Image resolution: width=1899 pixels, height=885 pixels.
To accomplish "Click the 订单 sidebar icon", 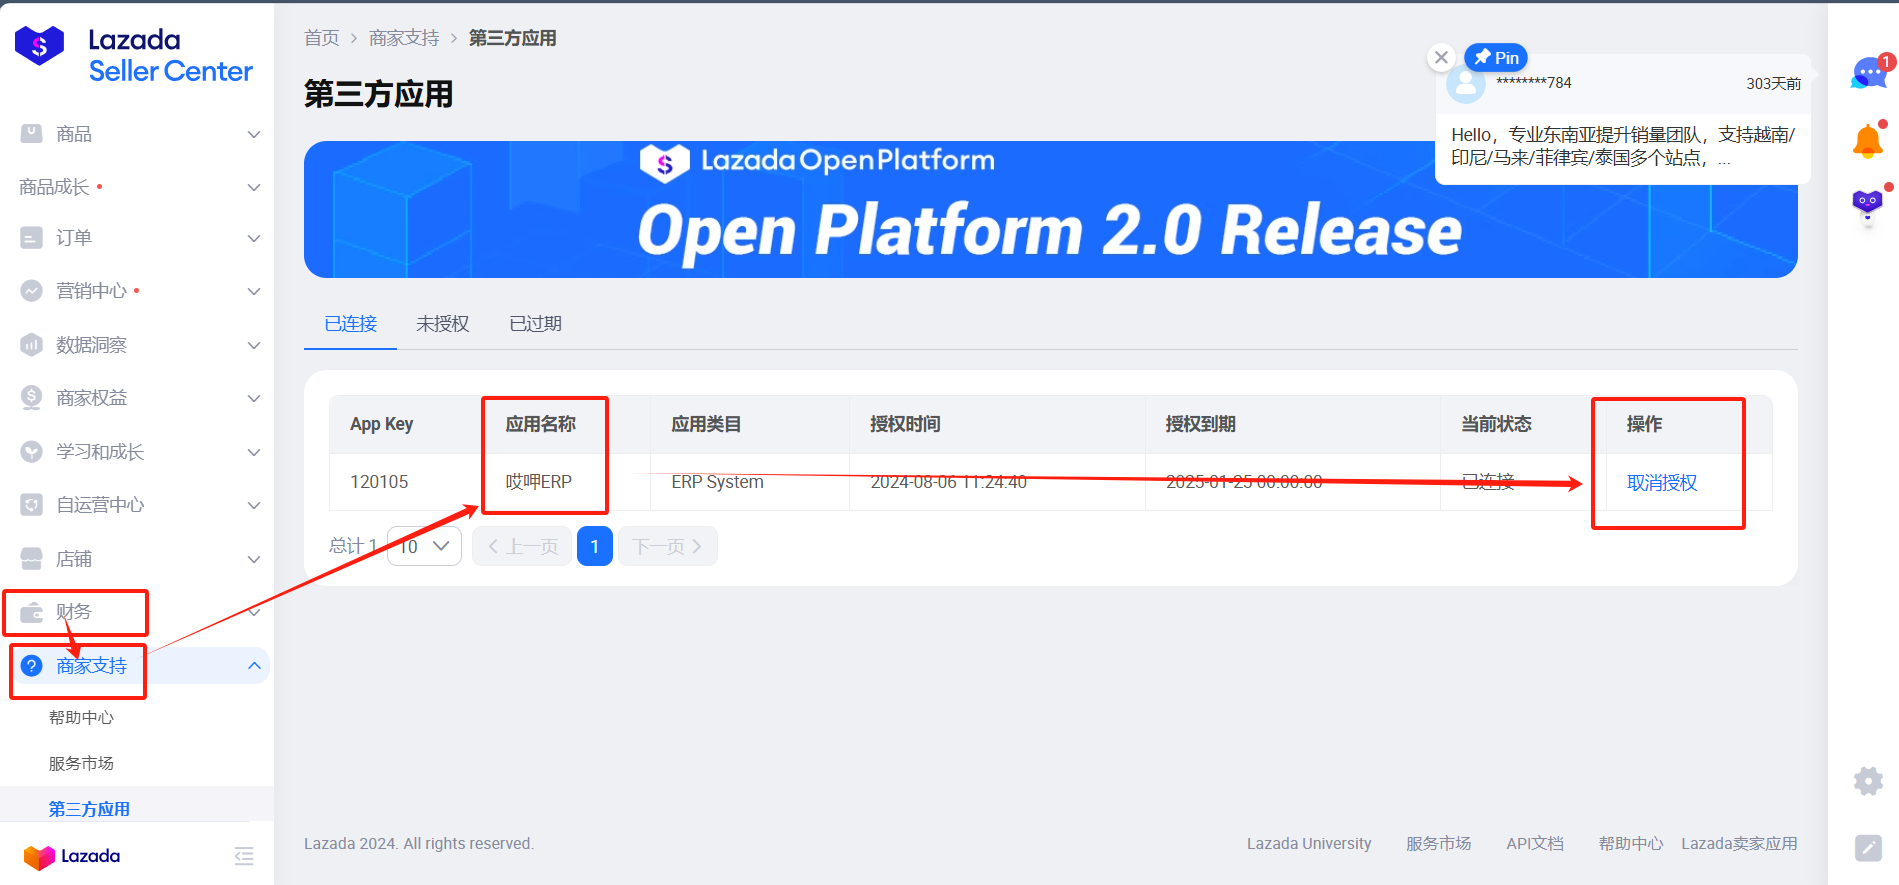I will tap(32, 238).
